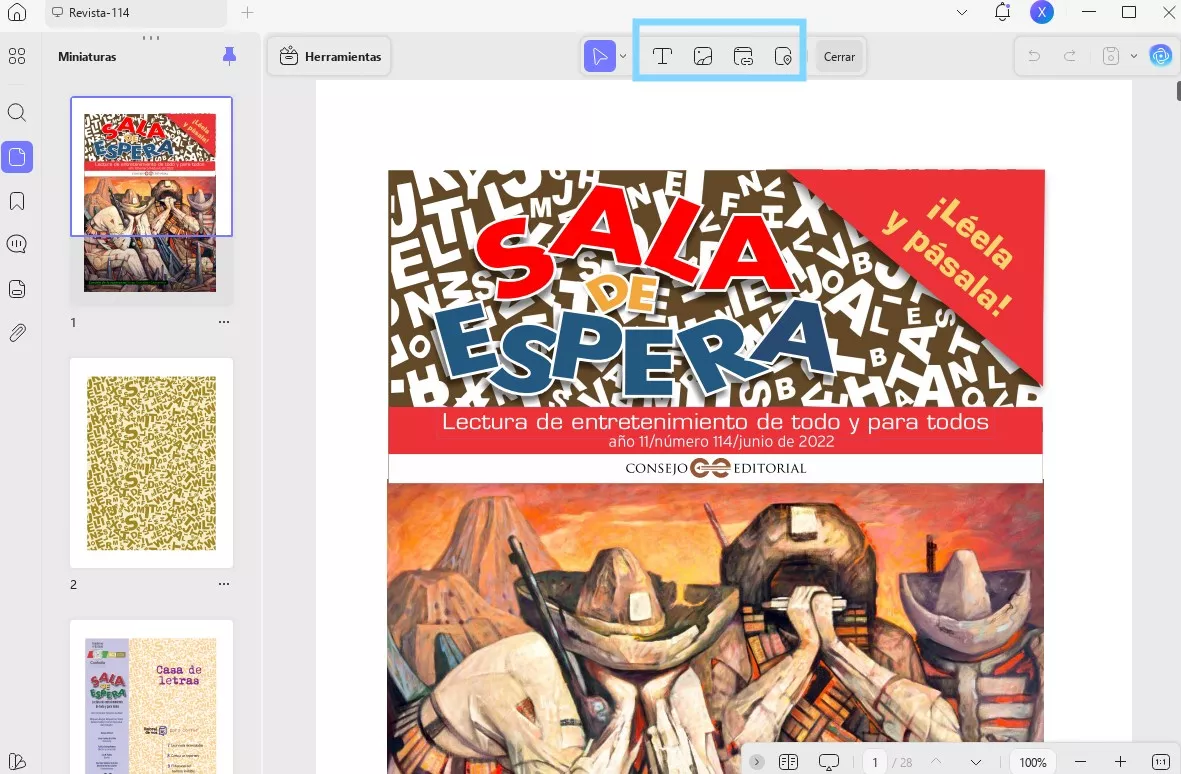Image resolution: width=1181 pixels, height=774 pixels.
Task: Expand the tab list chevron in title bar
Action: coord(962,13)
